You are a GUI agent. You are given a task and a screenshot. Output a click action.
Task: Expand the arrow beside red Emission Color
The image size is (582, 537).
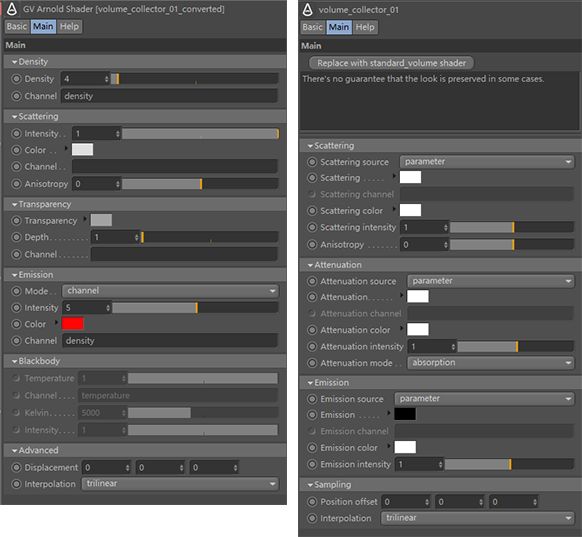point(56,322)
